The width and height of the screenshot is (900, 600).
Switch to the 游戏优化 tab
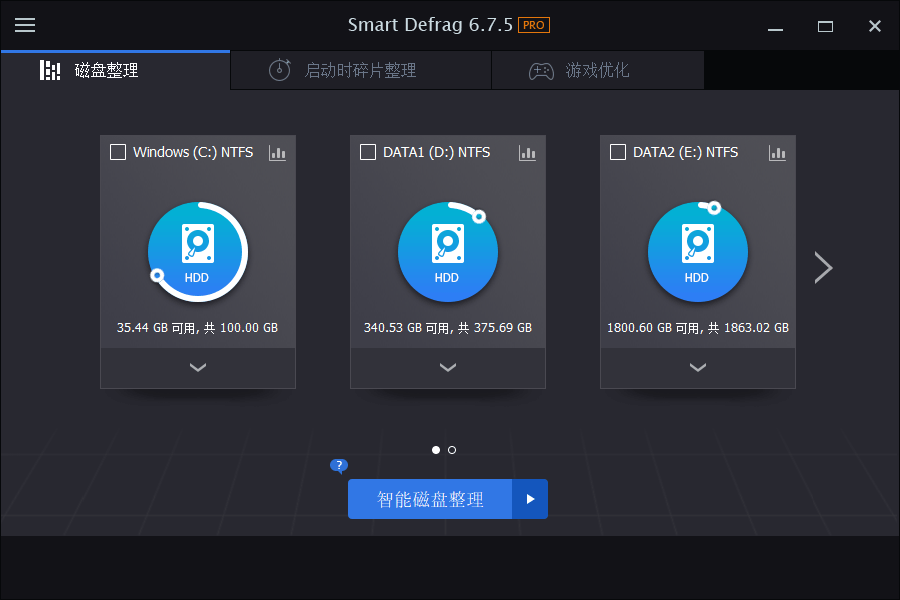tap(597, 71)
